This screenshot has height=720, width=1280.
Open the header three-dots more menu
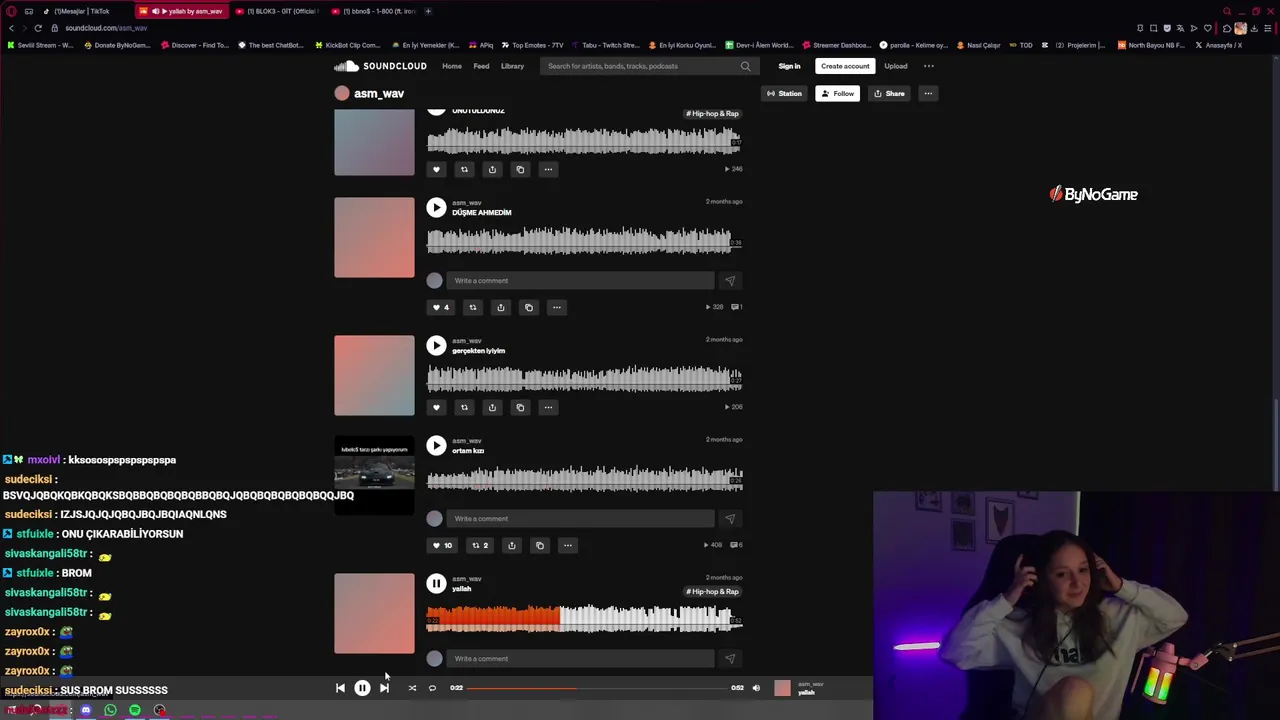[x=928, y=66]
